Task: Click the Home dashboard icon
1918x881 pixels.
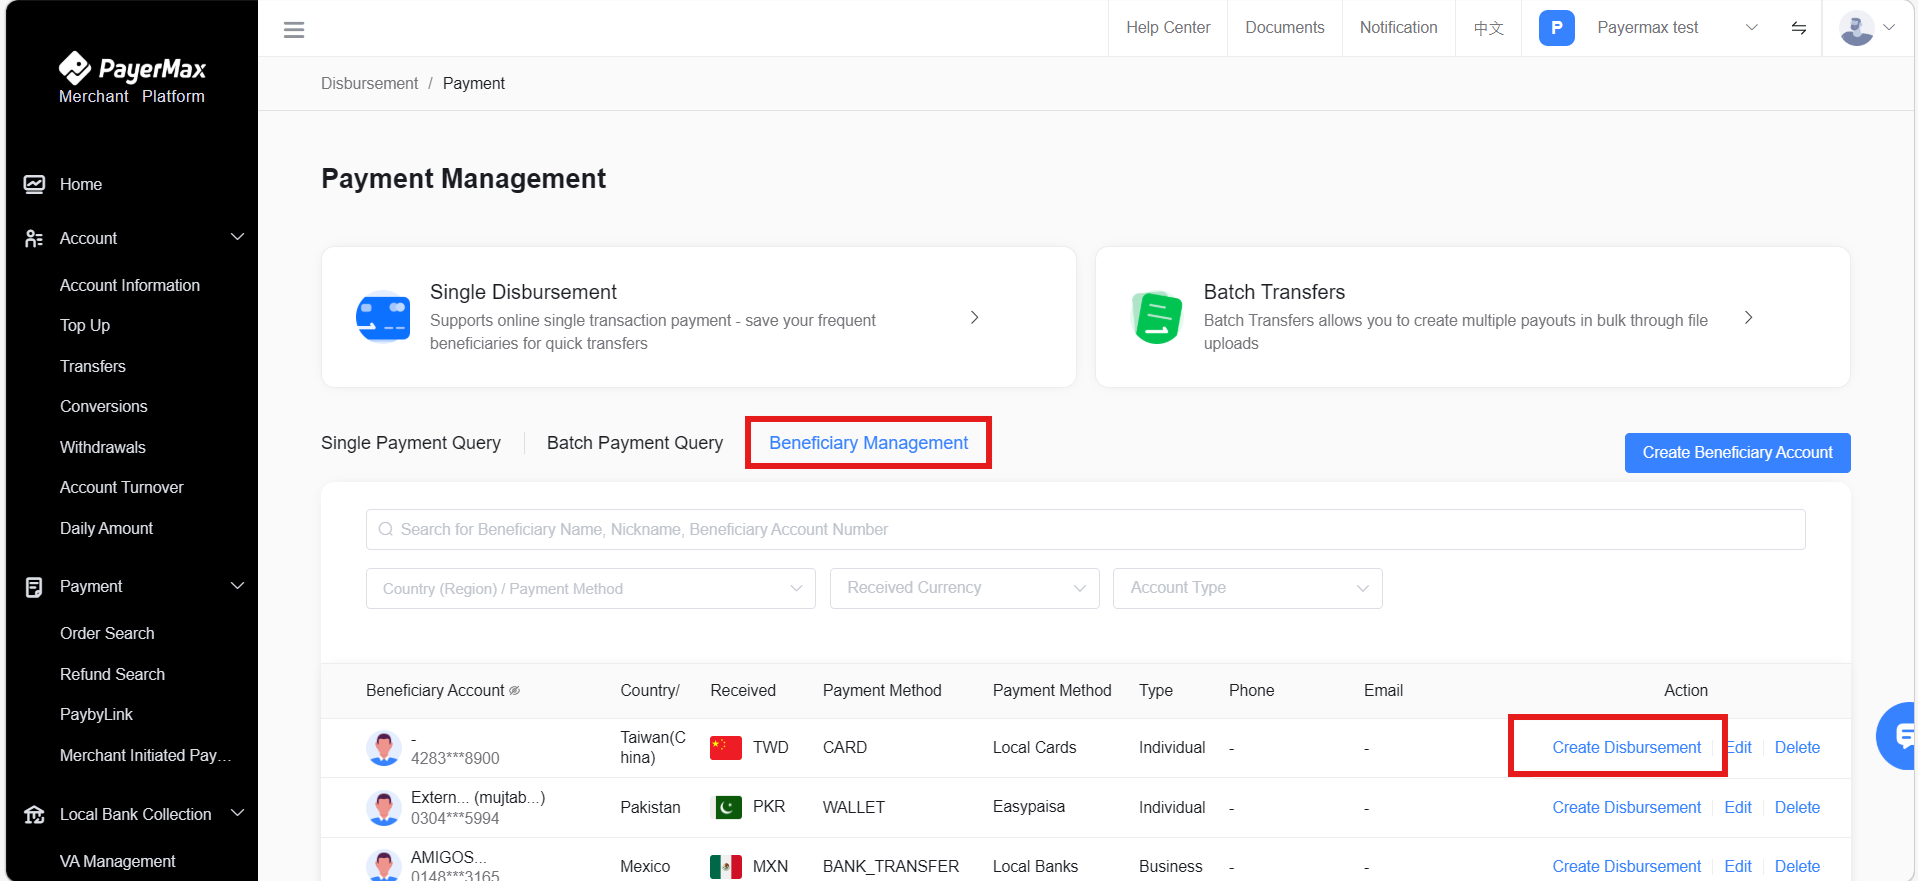Action: click(x=34, y=184)
